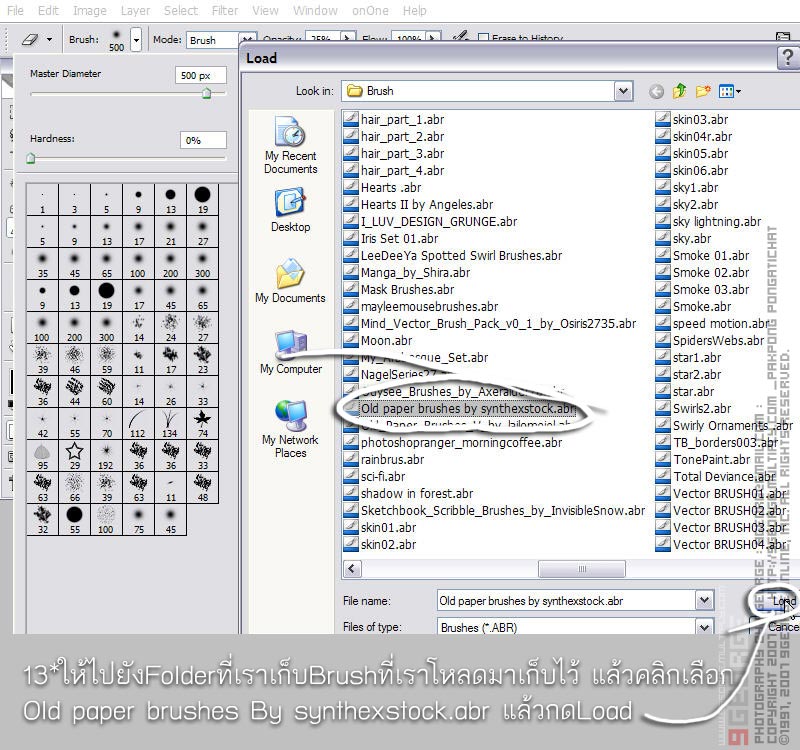Choose the 192 starburst brush preset
The height and width of the screenshot is (750, 800).
pos(106,455)
